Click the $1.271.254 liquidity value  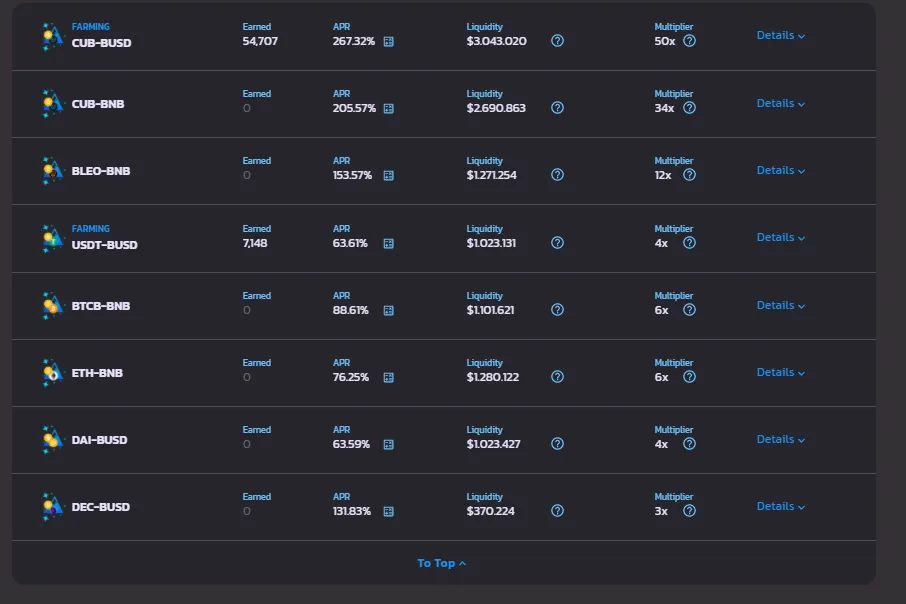tap(492, 176)
